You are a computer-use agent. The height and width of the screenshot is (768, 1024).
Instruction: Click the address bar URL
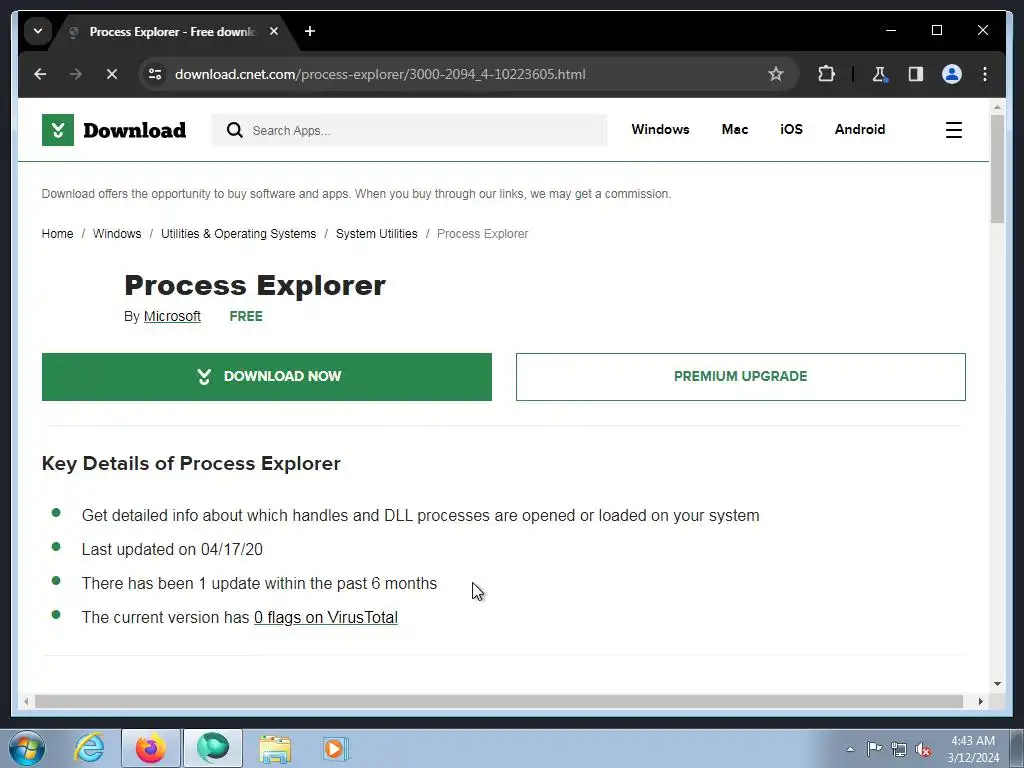[x=380, y=74]
